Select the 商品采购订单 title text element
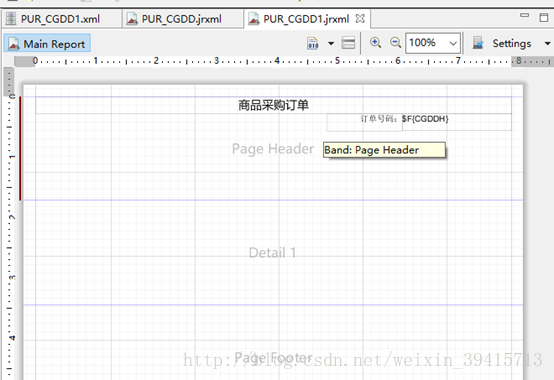Screen dimensions: 554x380 tap(273, 105)
